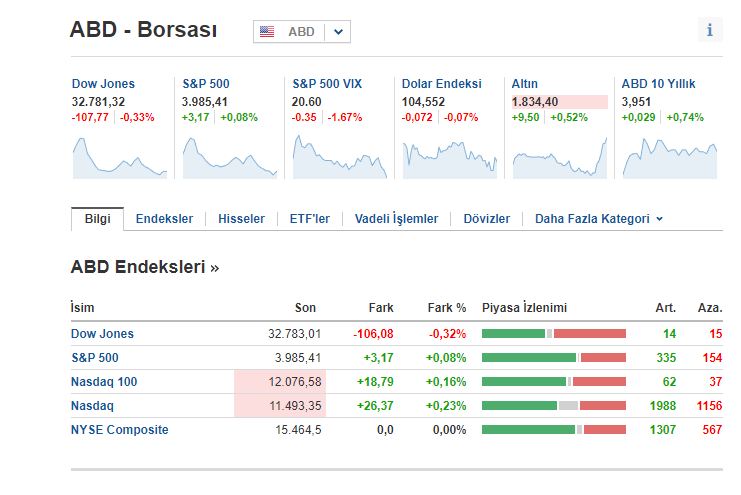This screenshot has height=495, width=741.
Task: Sort table by Fark % column
Action: pyautogui.click(x=447, y=308)
